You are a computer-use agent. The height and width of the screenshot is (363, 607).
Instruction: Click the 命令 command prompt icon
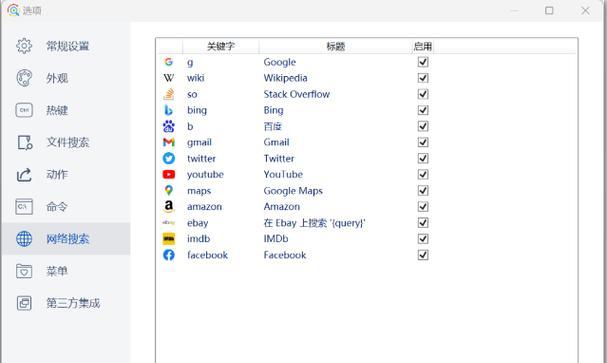pos(24,207)
